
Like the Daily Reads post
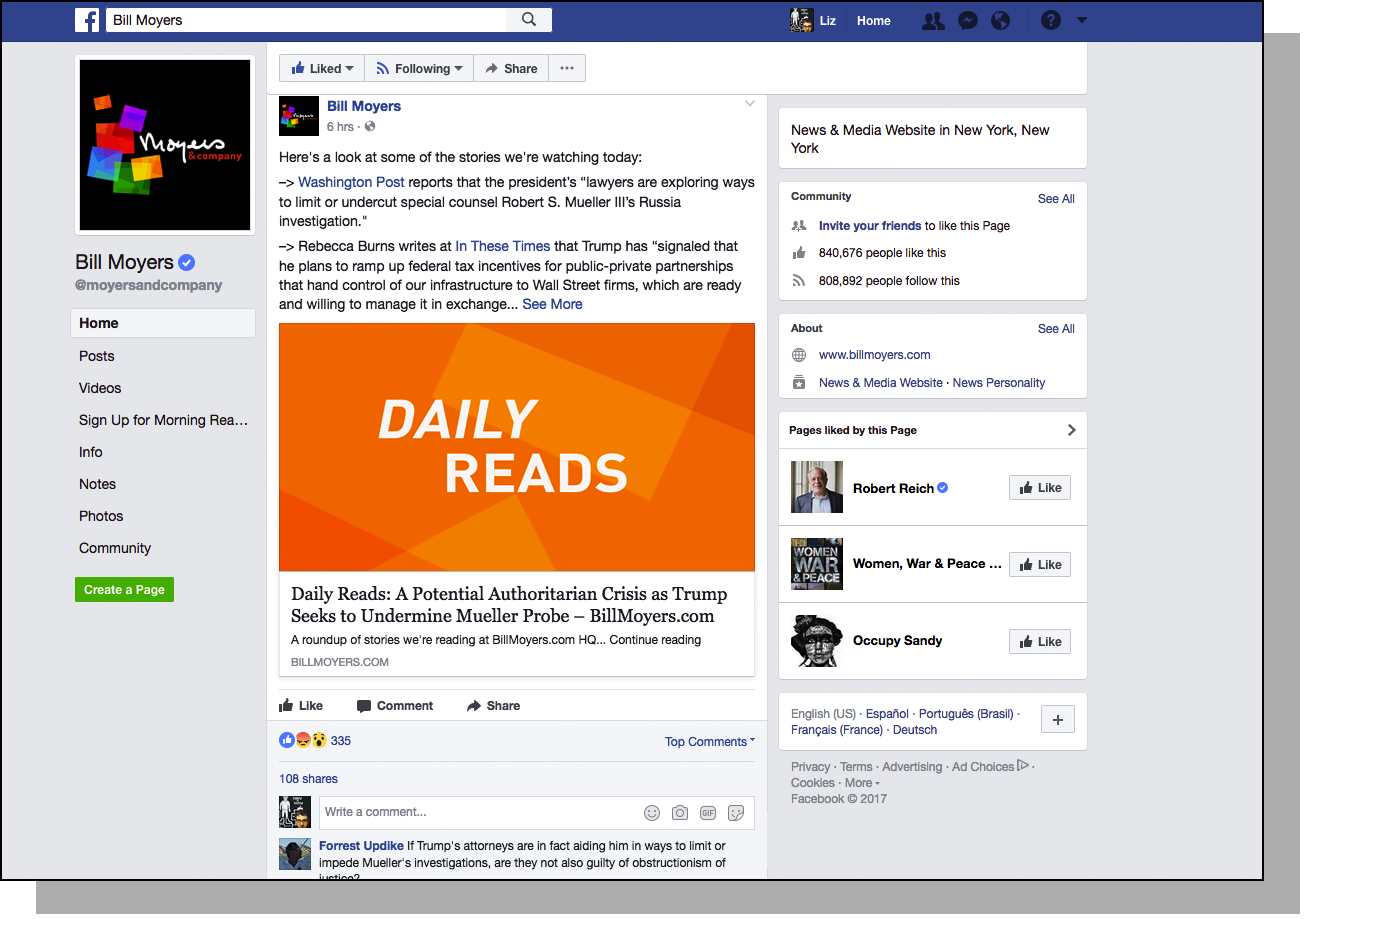(x=301, y=706)
